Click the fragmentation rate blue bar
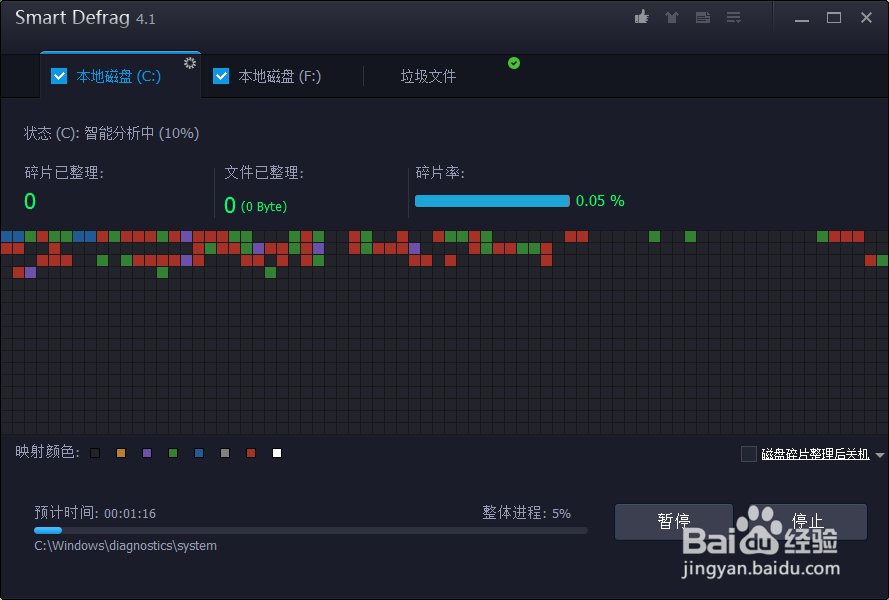 point(492,201)
